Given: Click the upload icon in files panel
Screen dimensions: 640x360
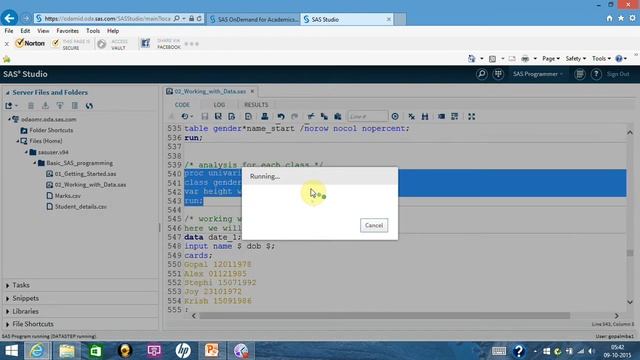Looking at the screenshot, I should pyautogui.click(x=60, y=106).
